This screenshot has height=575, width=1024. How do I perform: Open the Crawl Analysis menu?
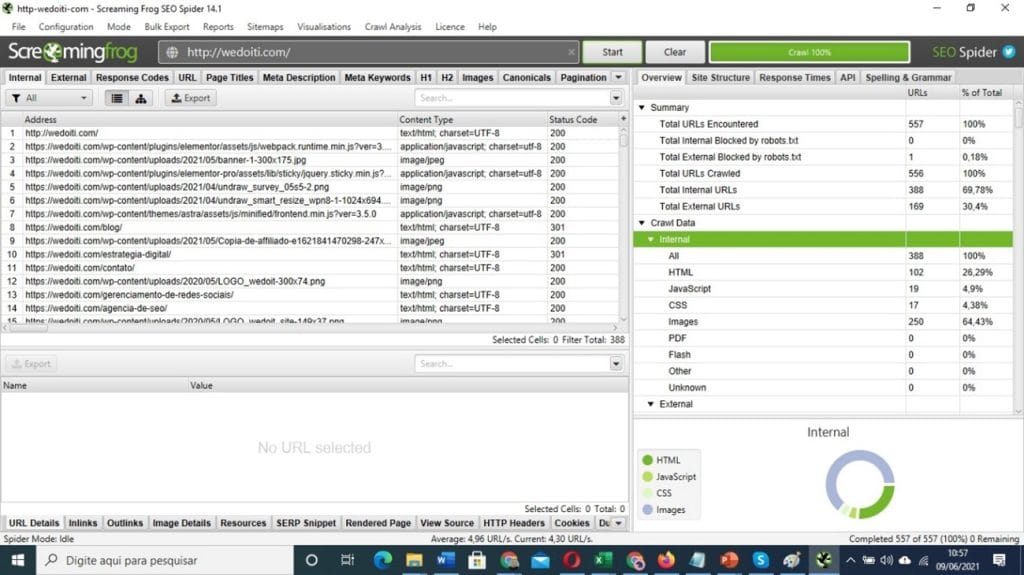[392, 27]
